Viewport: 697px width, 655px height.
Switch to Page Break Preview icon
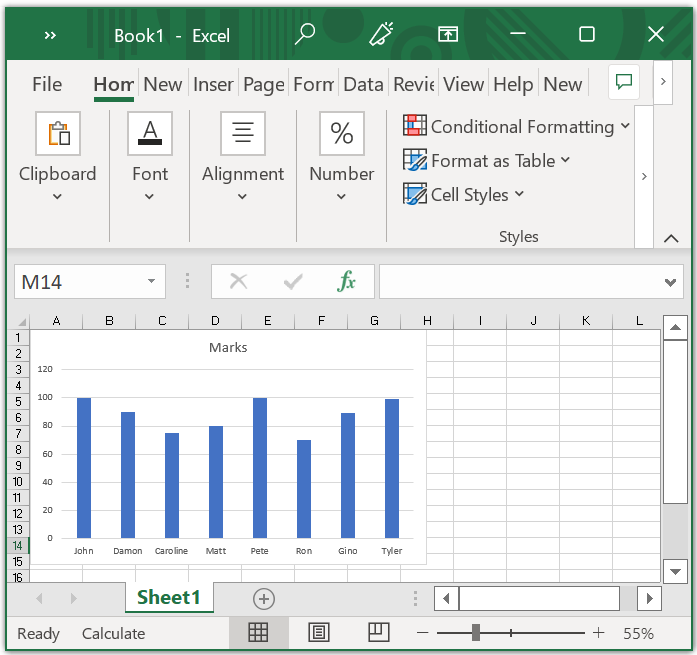[x=379, y=632]
